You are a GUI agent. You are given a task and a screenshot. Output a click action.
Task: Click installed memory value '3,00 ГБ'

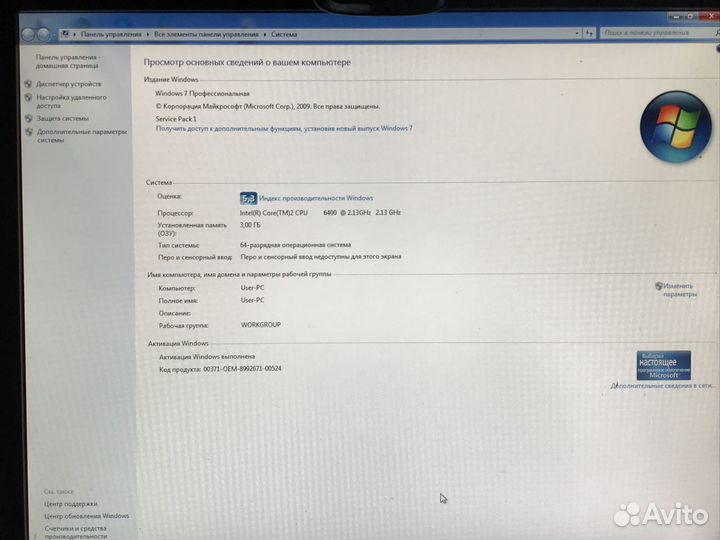coord(250,225)
